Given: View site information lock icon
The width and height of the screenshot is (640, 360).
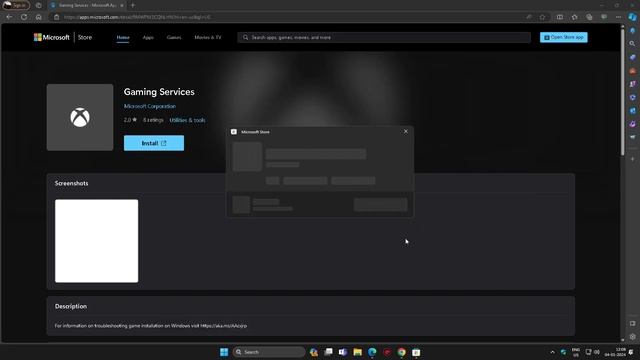Looking at the screenshot, I should 57,17.
